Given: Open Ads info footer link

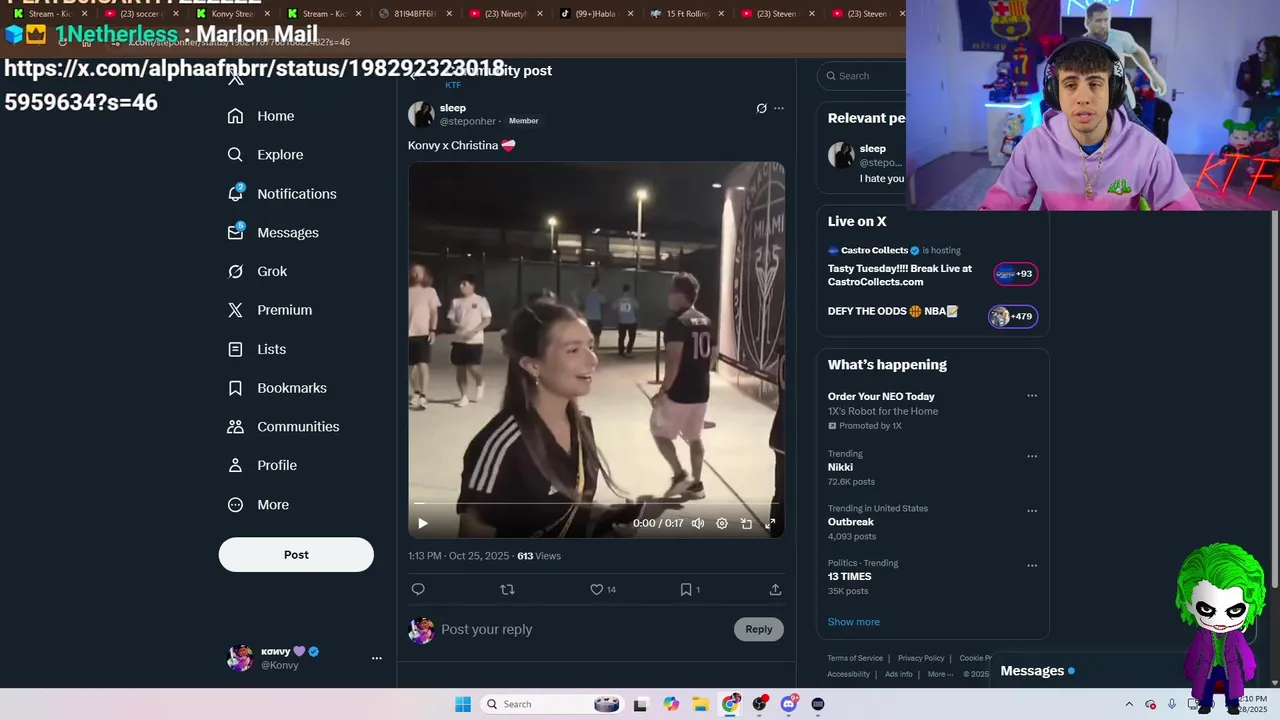Looking at the screenshot, I should coord(898,674).
